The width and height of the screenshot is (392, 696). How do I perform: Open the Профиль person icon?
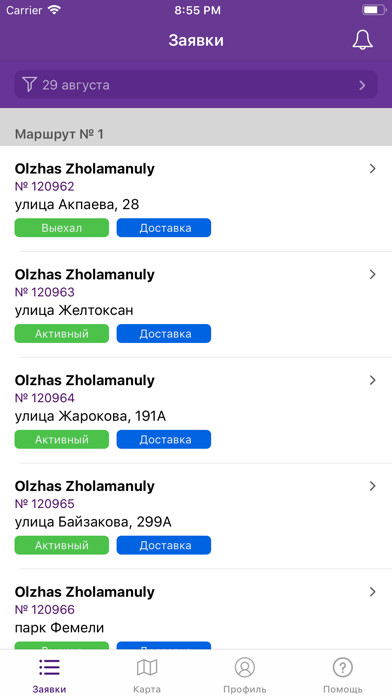coord(245,667)
